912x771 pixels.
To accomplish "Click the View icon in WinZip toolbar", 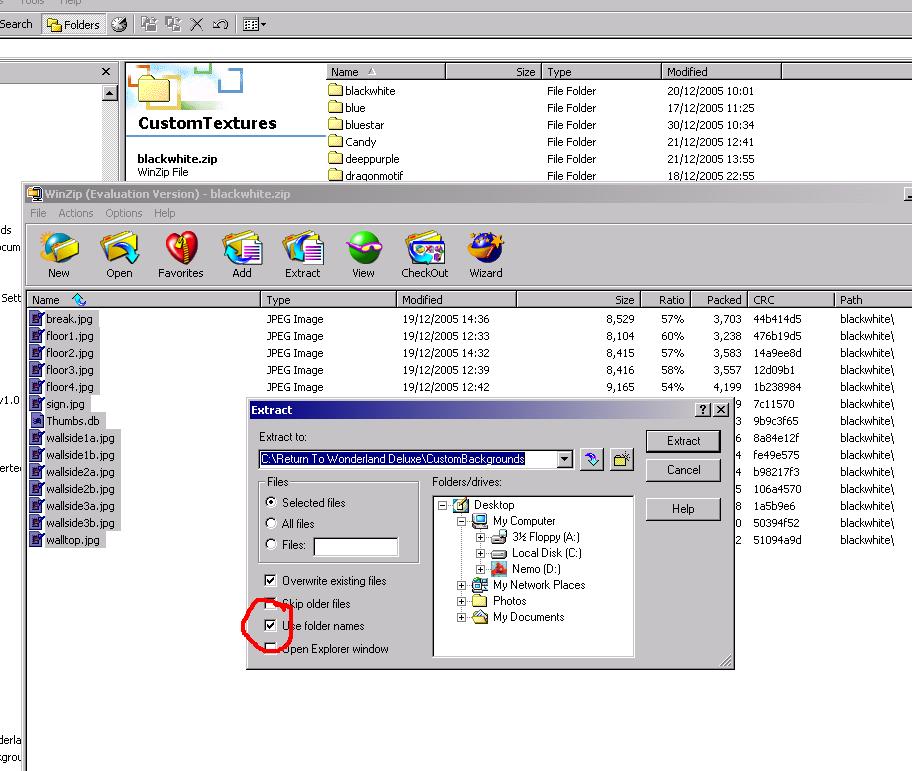I will pyautogui.click(x=364, y=254).
